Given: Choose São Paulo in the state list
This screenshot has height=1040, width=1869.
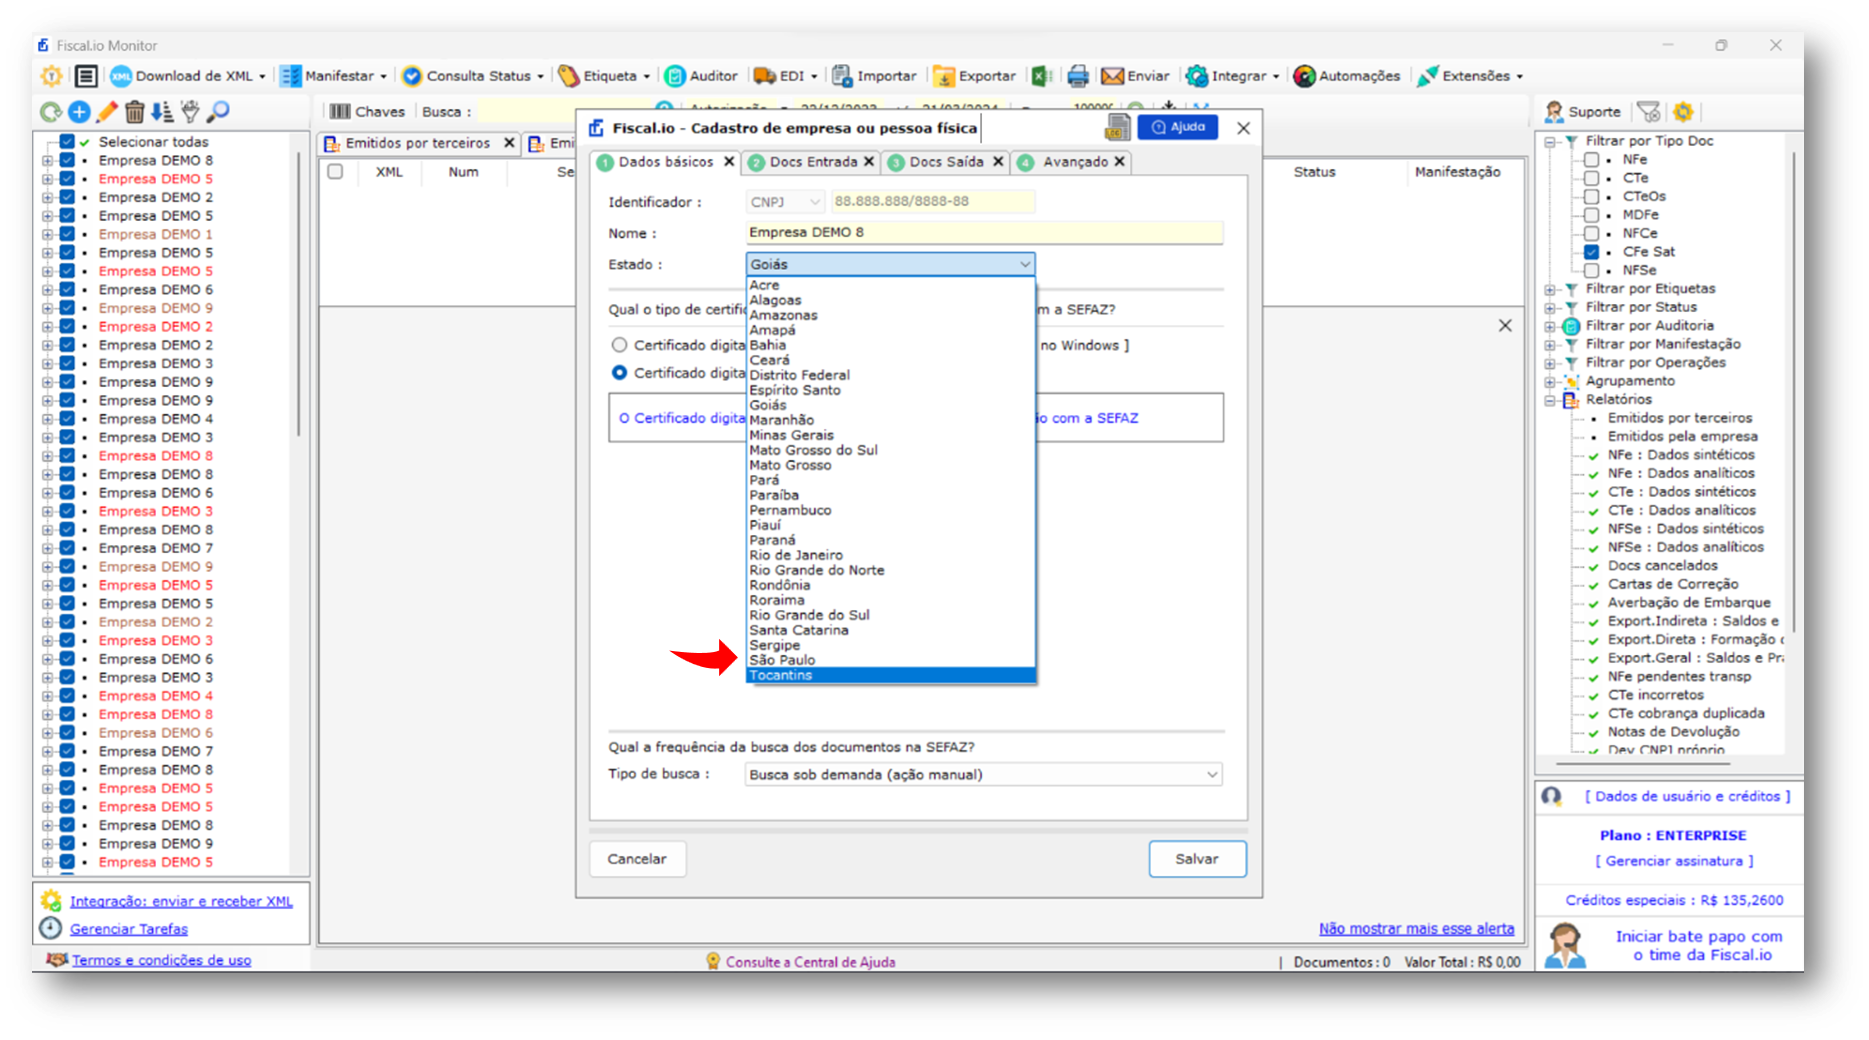Looking at the screenshot, I should click(x=891, y=660).
